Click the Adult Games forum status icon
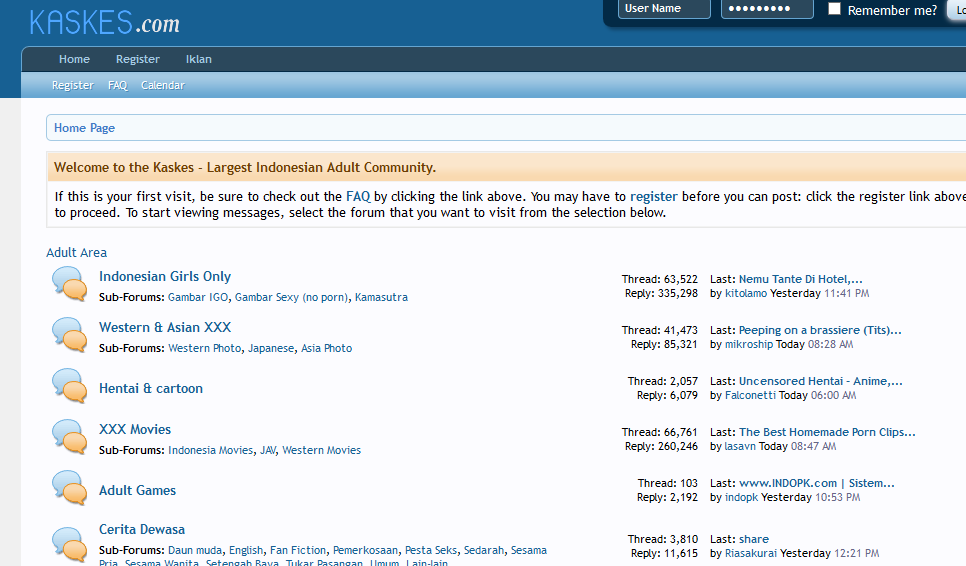Screen dimensions: 966x566 [x=70, y=488]
